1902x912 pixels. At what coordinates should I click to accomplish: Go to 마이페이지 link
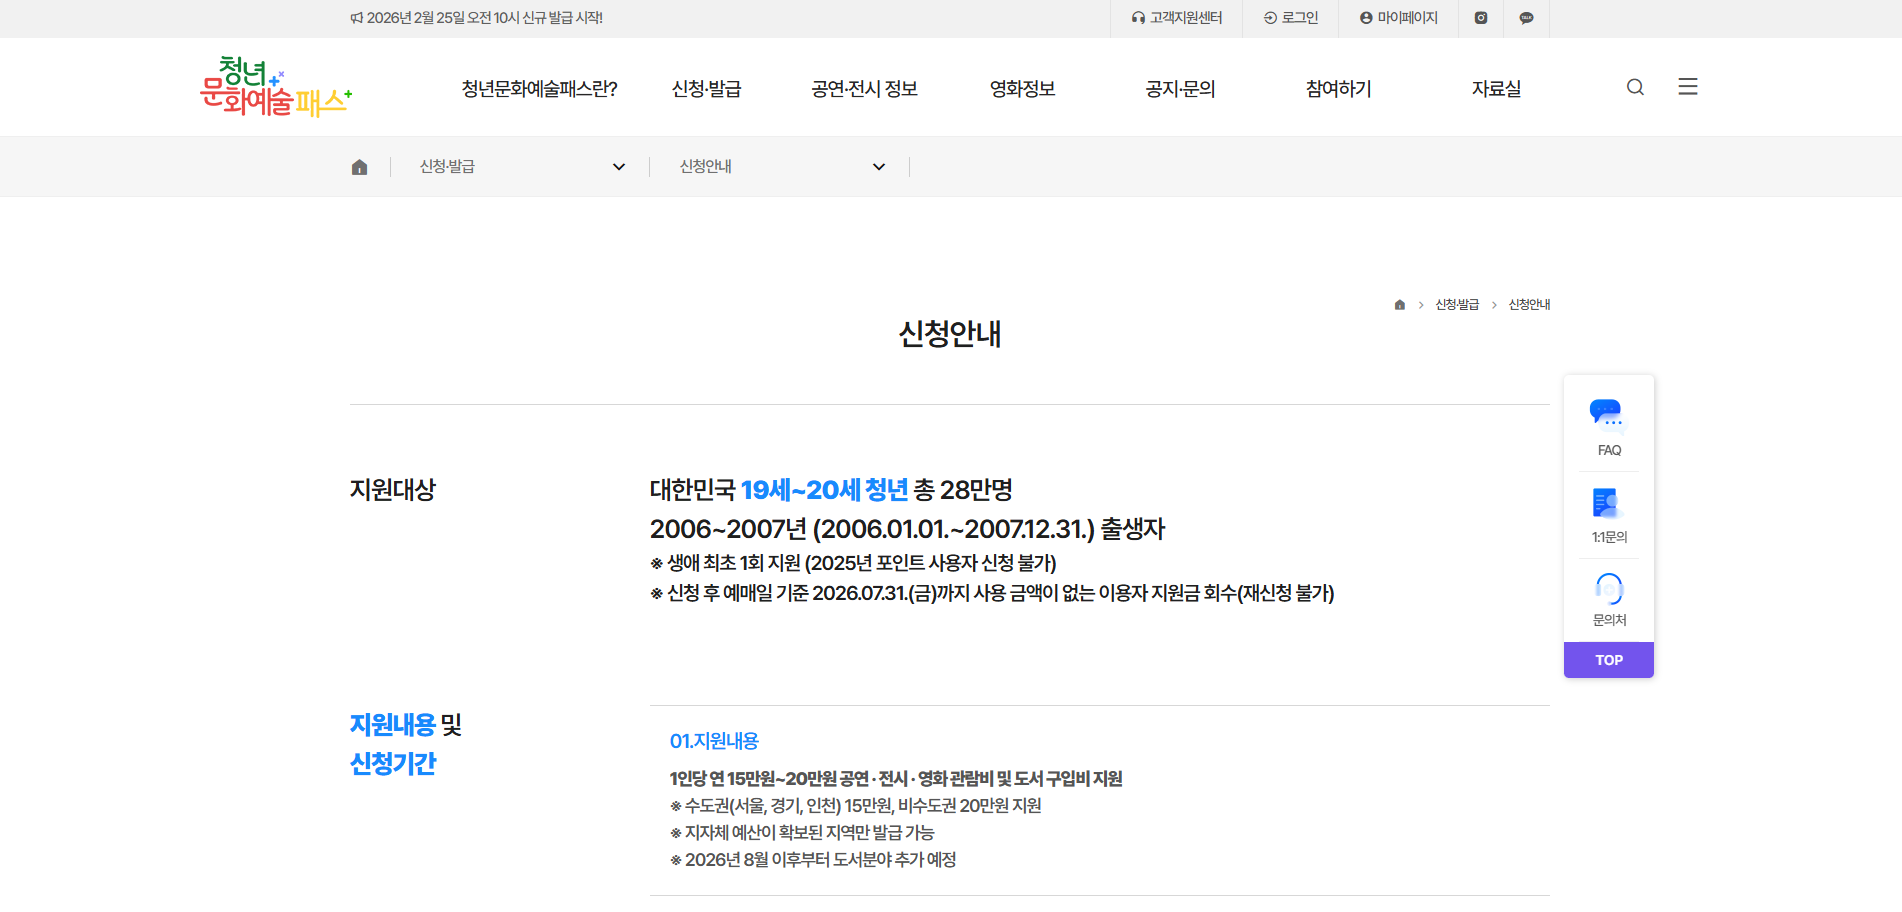point(1398,18)
